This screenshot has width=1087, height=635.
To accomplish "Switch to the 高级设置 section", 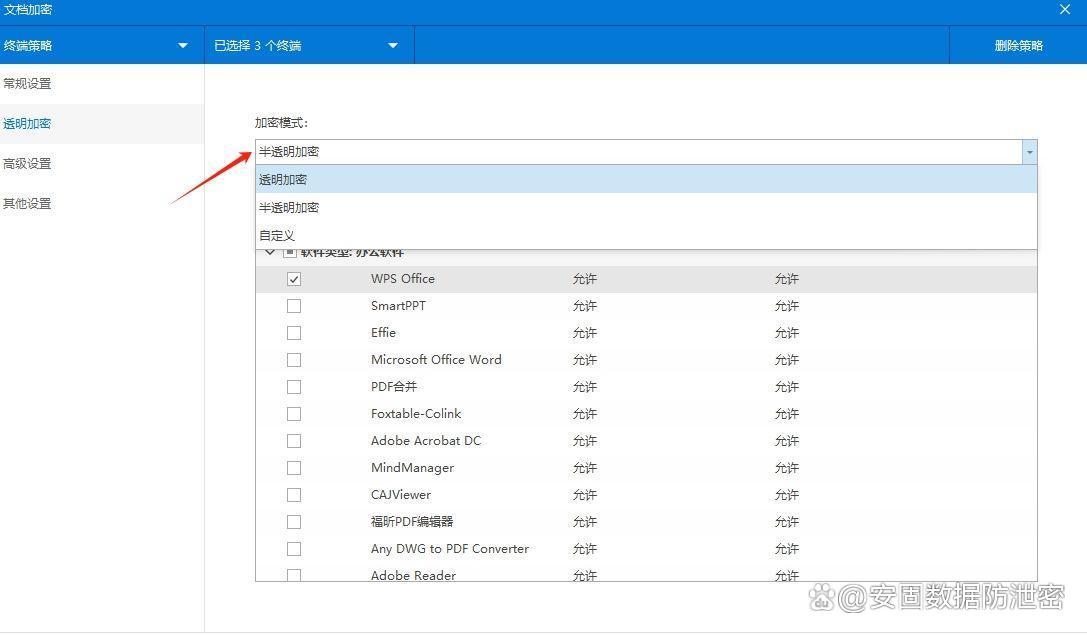I will click(x=28, y=164).
